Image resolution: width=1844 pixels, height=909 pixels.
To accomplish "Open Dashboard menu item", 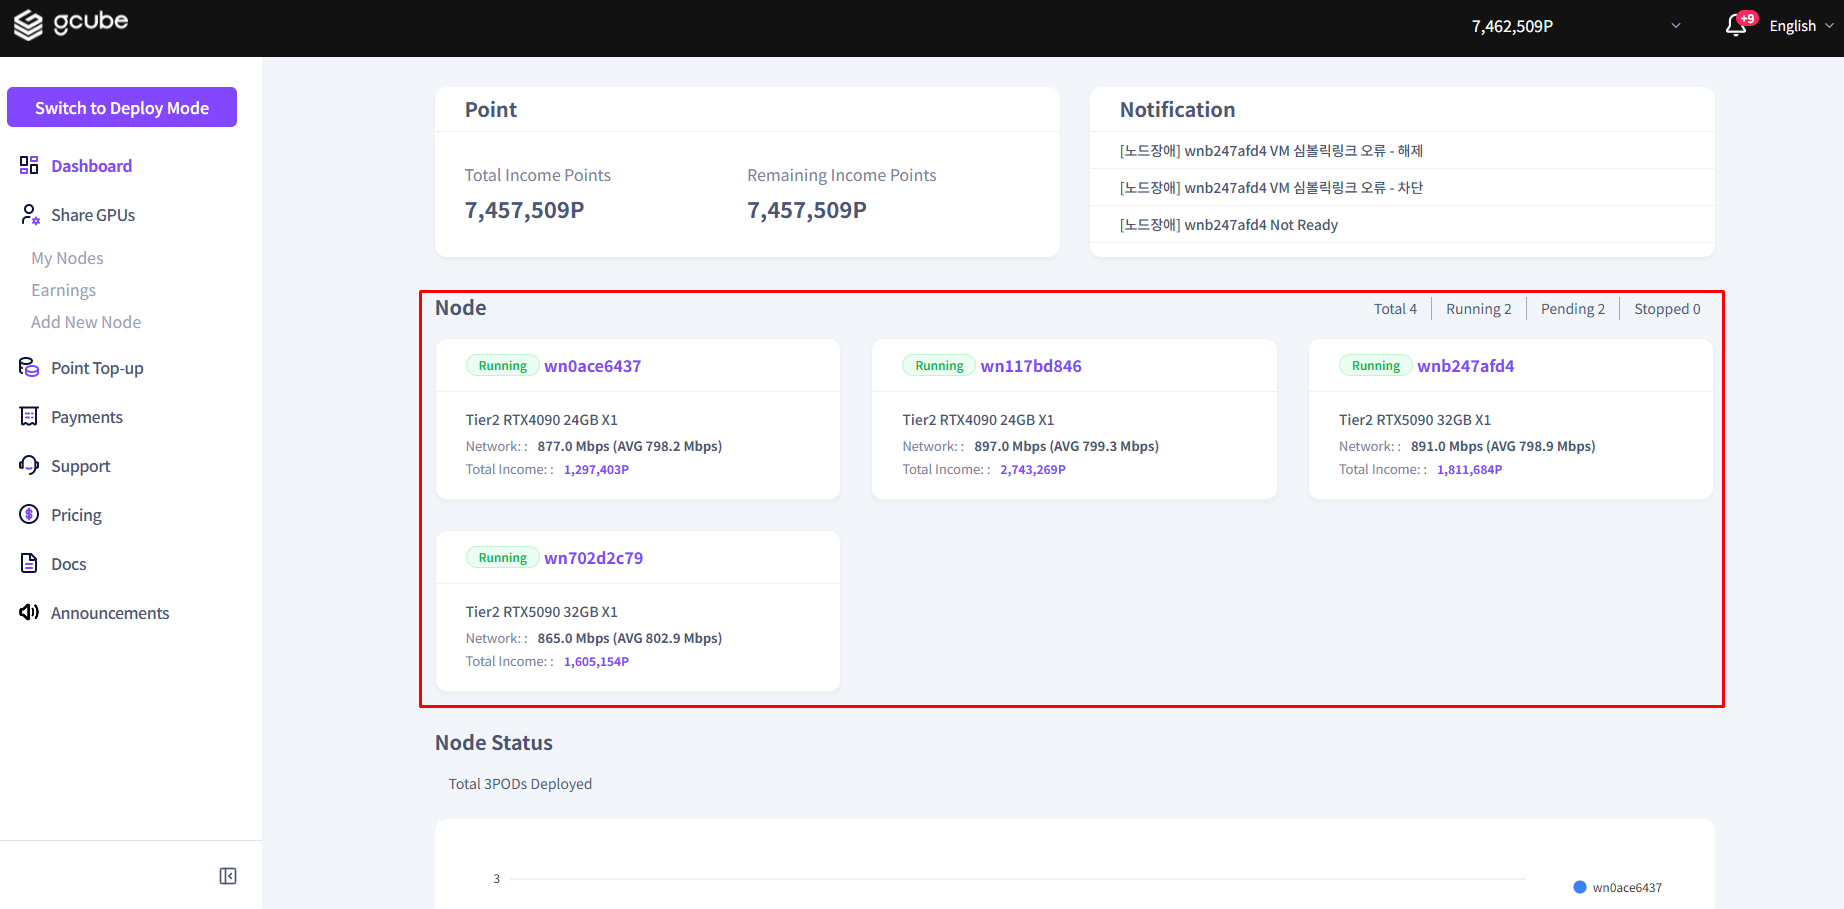I will coord(91,166).
